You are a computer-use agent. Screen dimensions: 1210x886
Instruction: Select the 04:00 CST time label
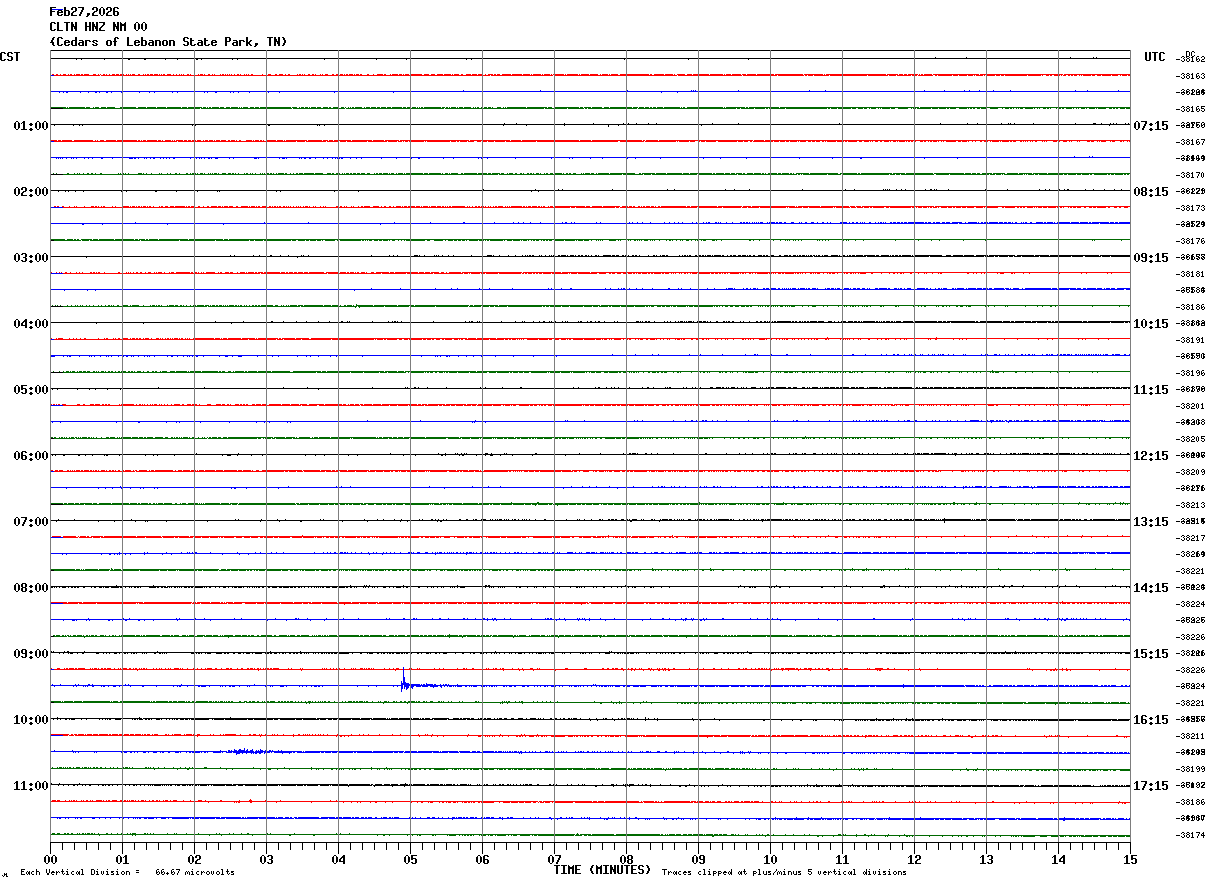(31, 324)
